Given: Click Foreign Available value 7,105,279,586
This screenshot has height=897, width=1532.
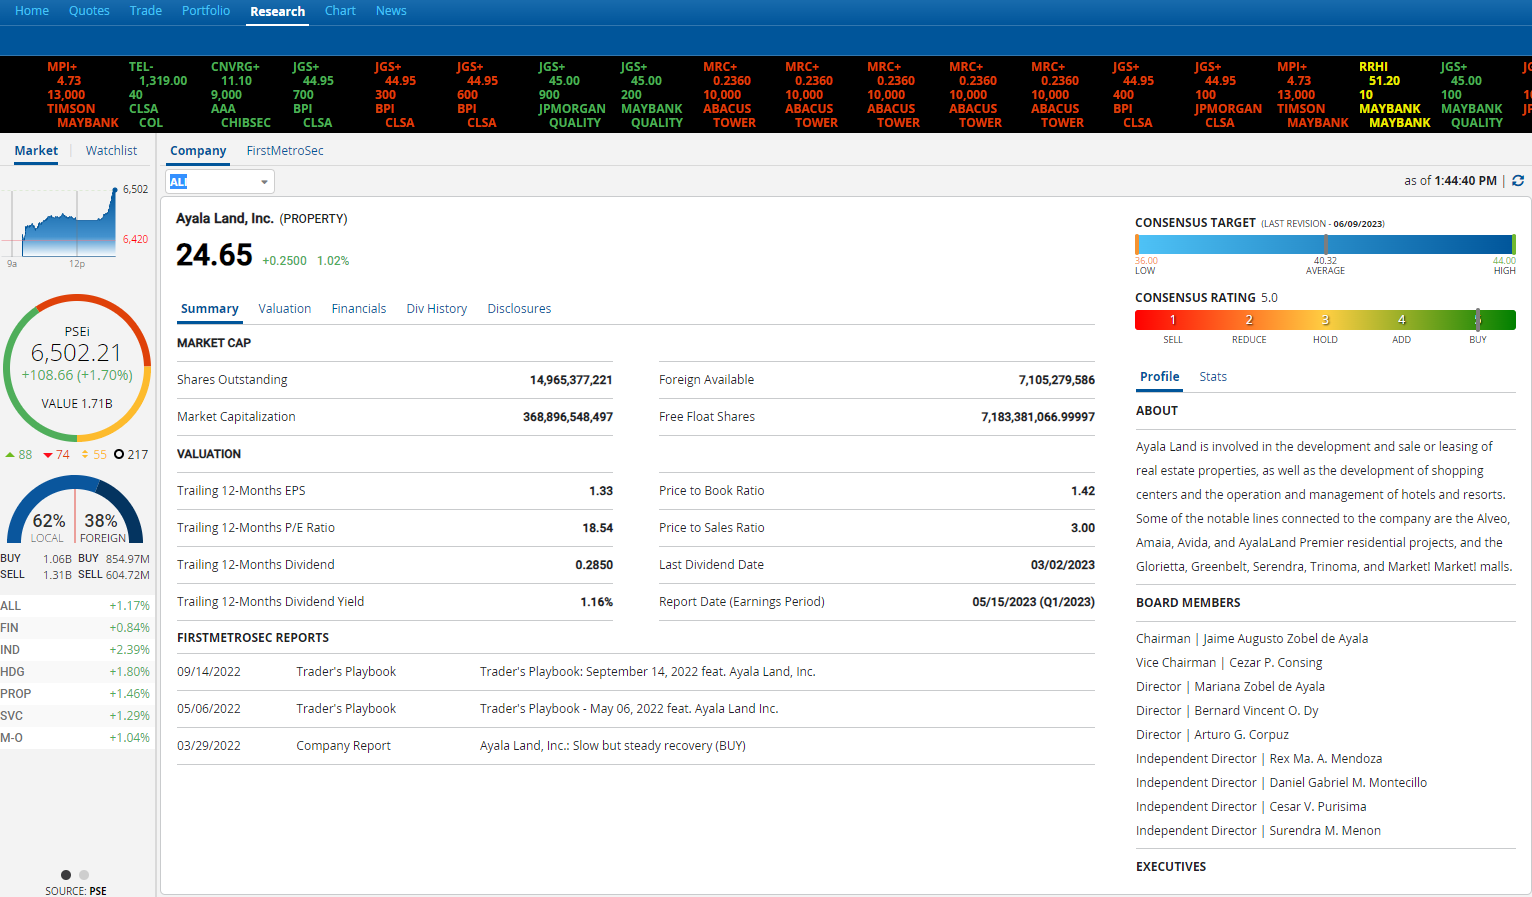Looking at the screenshot, I should coord(1057,380).
